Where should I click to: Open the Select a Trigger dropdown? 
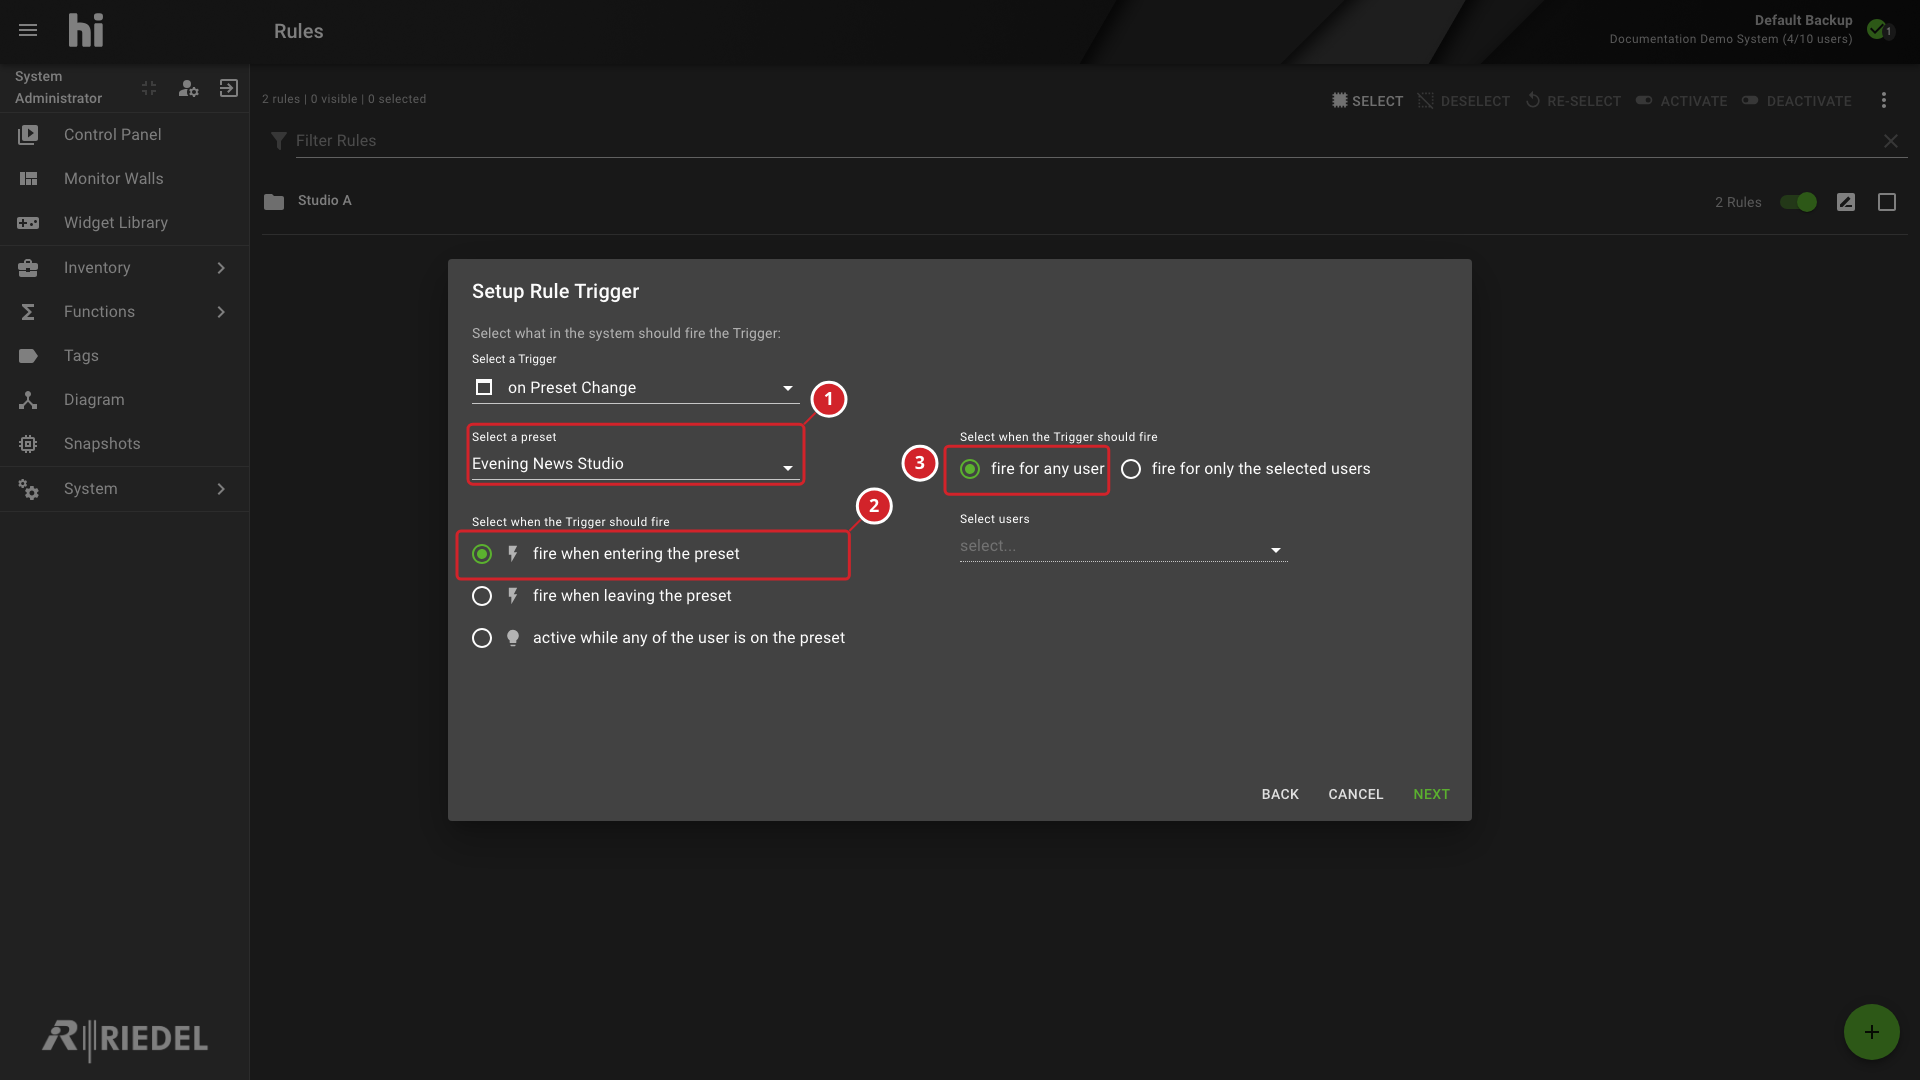coord(635,388)
